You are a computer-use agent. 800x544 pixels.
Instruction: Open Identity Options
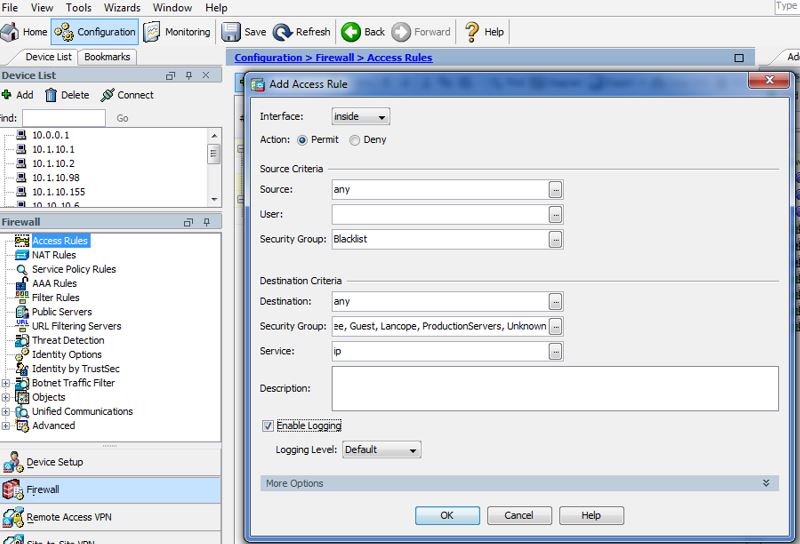[66, 355]
